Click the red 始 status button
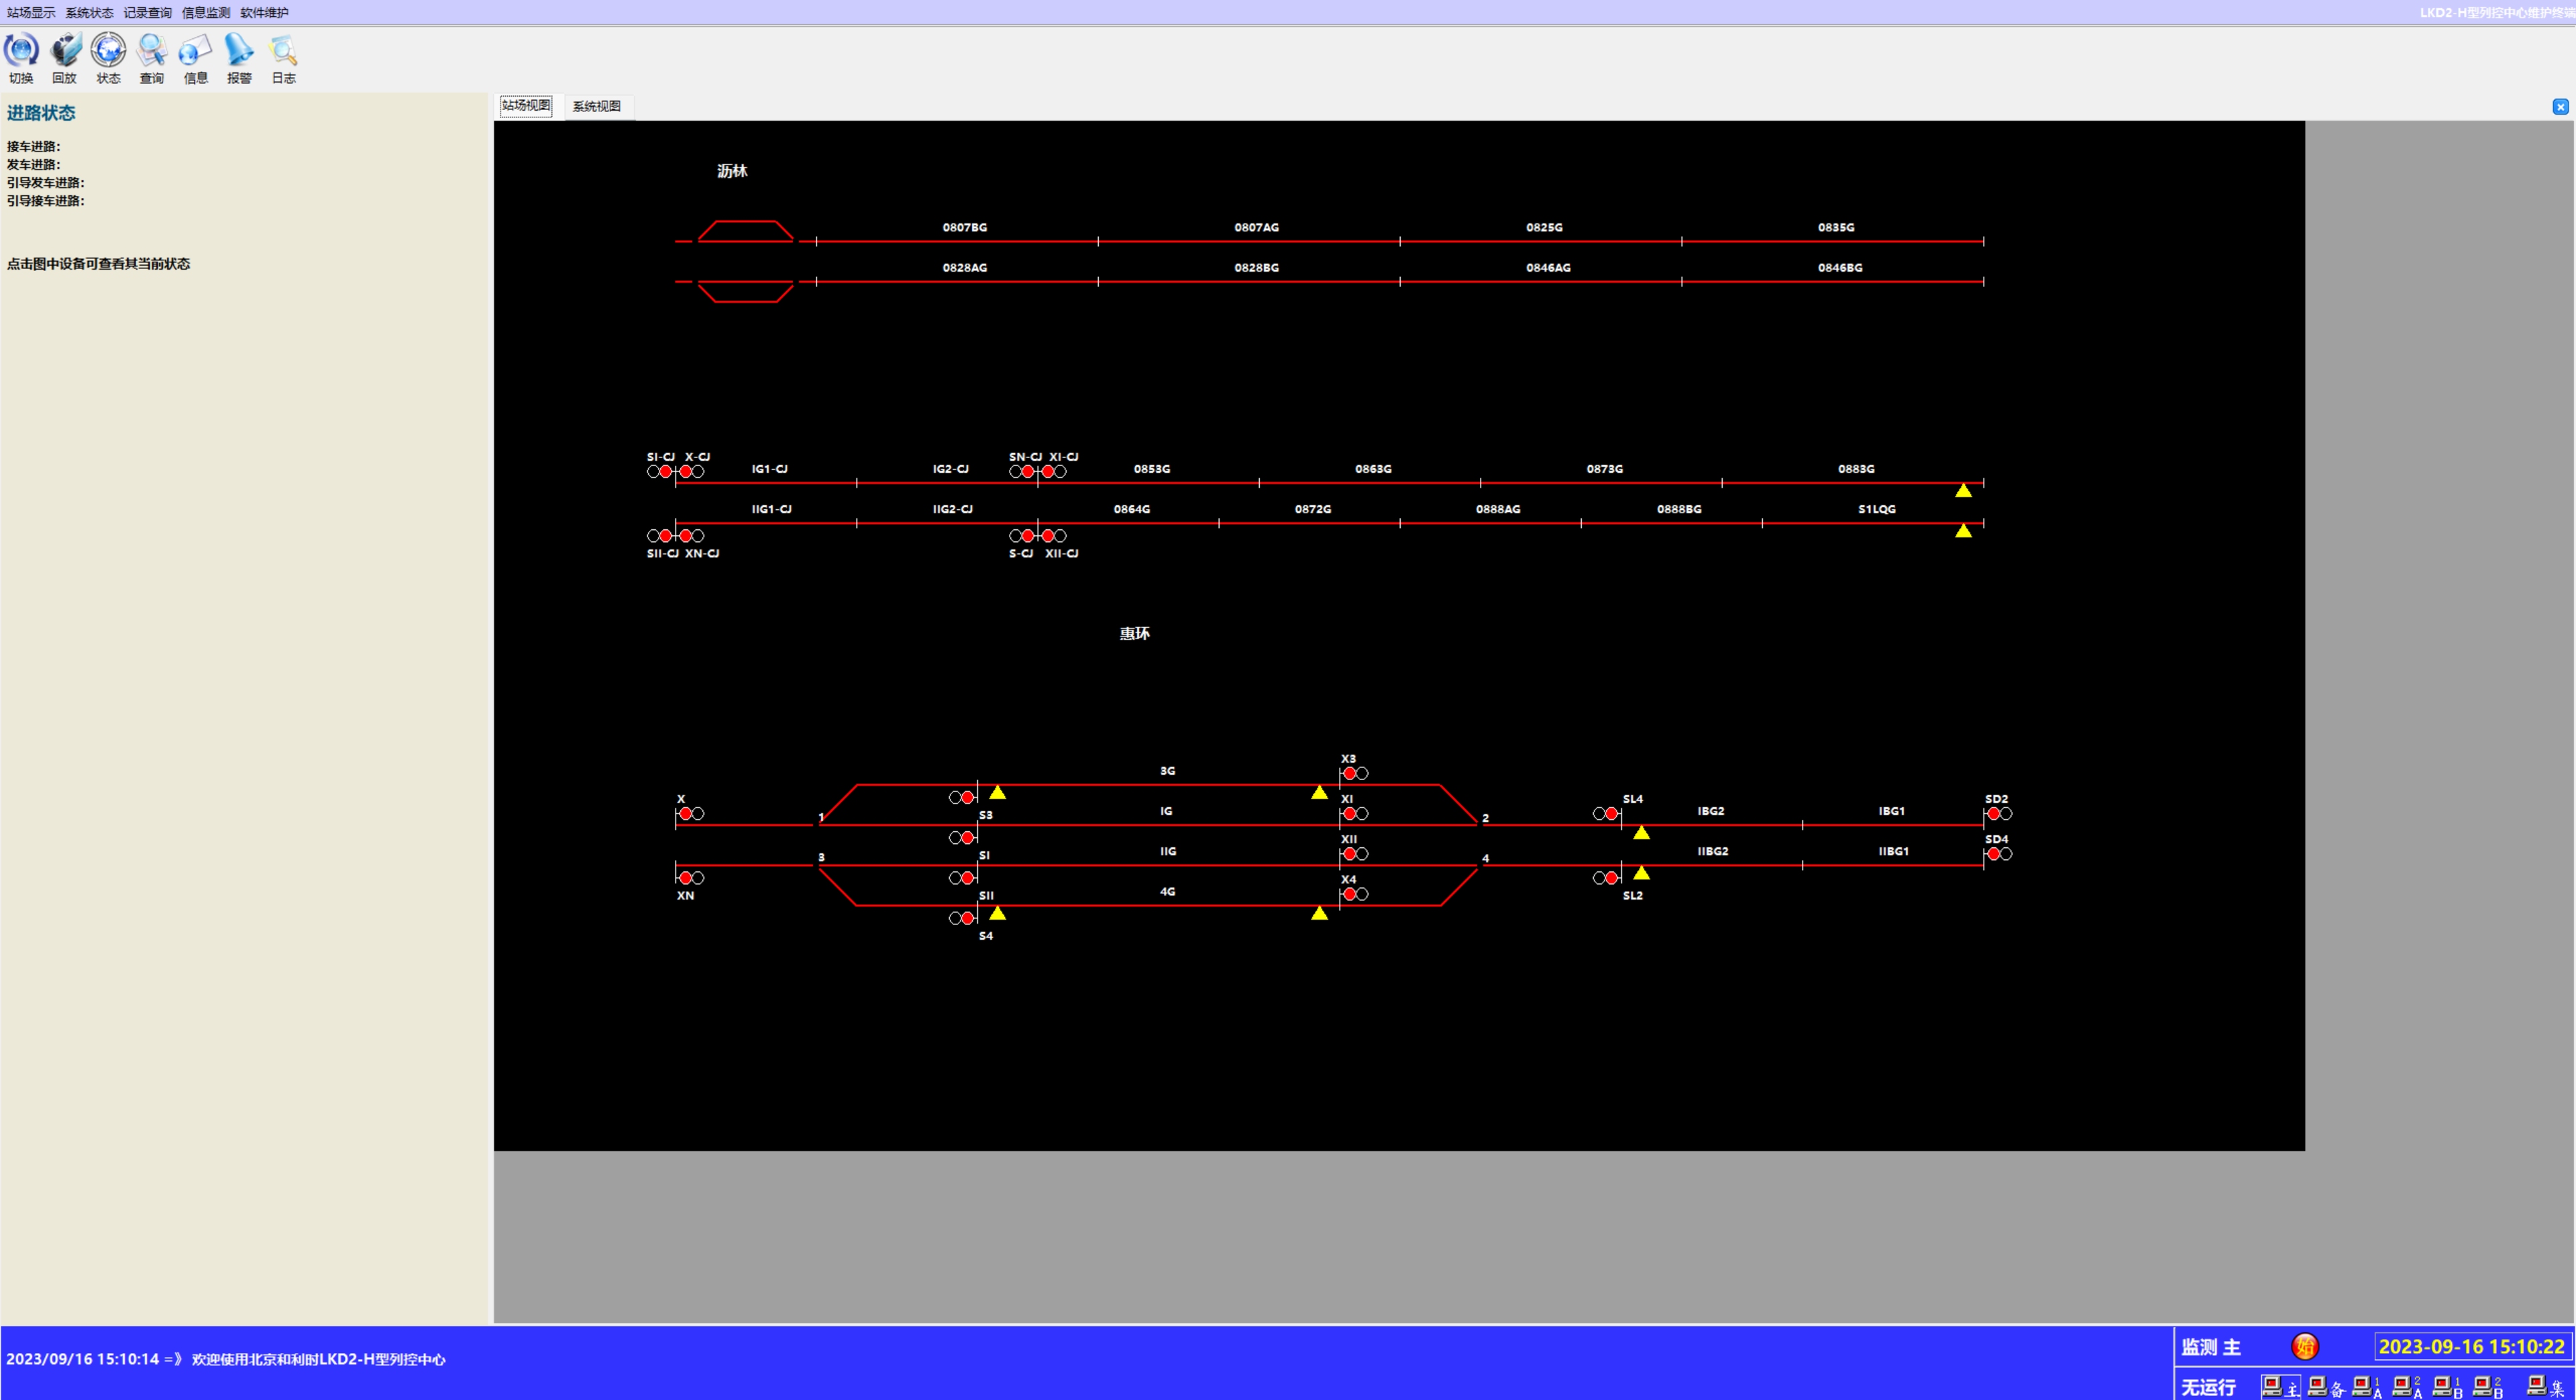 (2304, 1347)
